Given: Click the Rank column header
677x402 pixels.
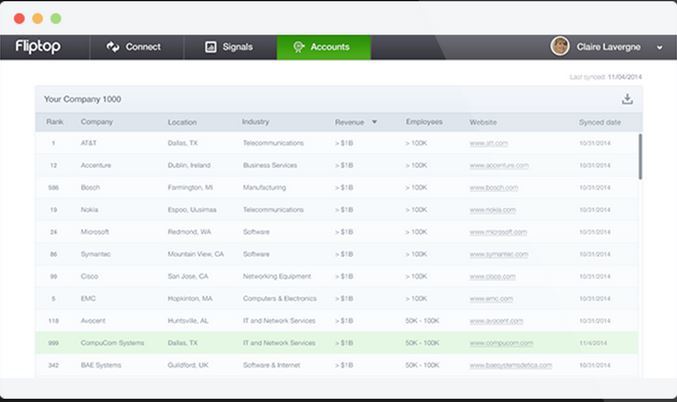Looking at the screenshot, I should tap(55, 122).
